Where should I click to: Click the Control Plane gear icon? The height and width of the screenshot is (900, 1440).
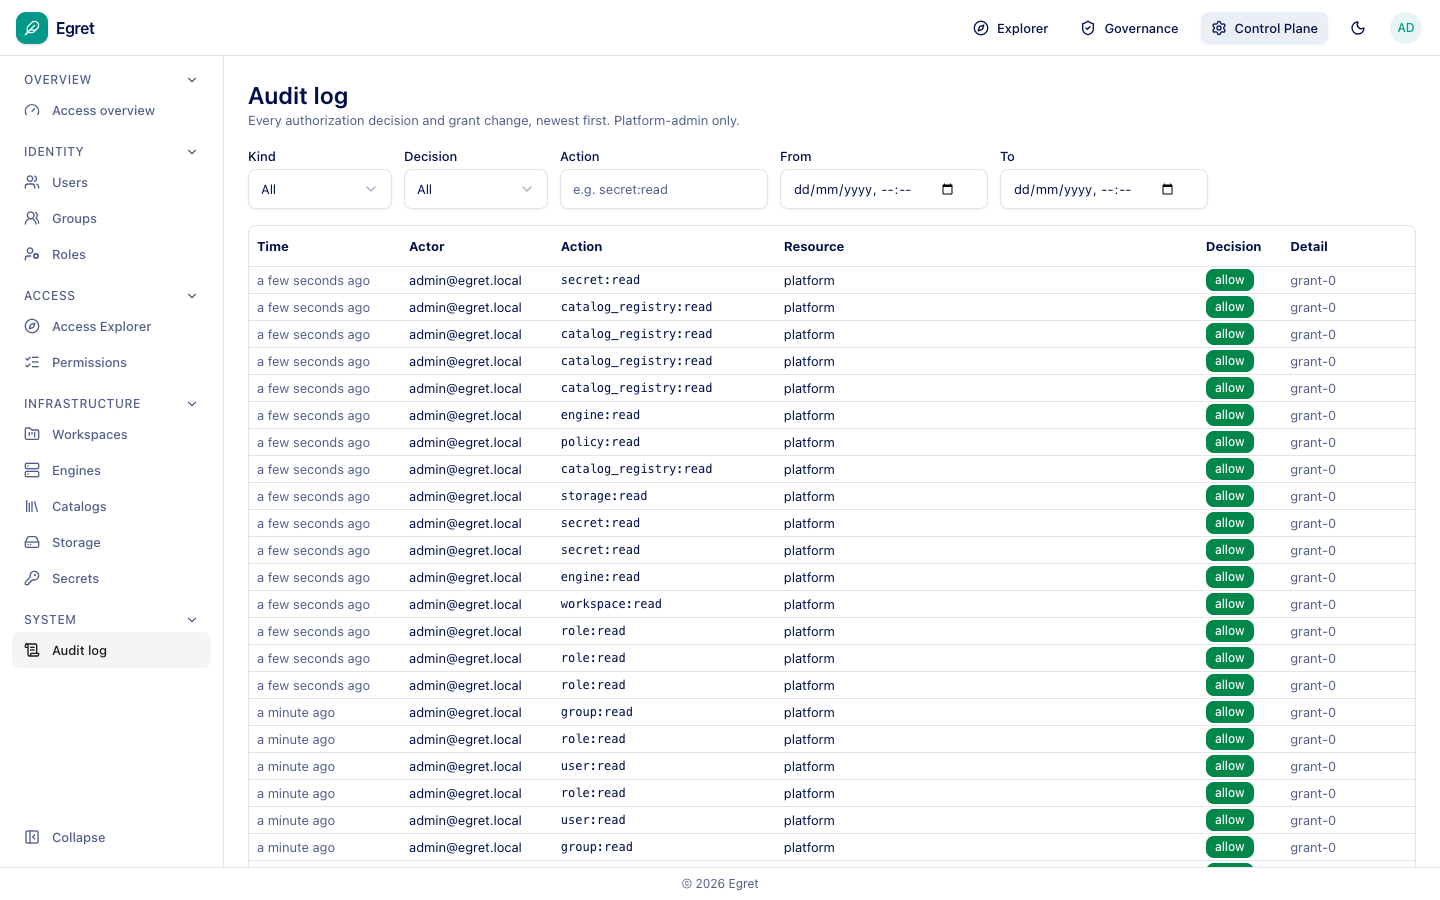pos(1219,28)
